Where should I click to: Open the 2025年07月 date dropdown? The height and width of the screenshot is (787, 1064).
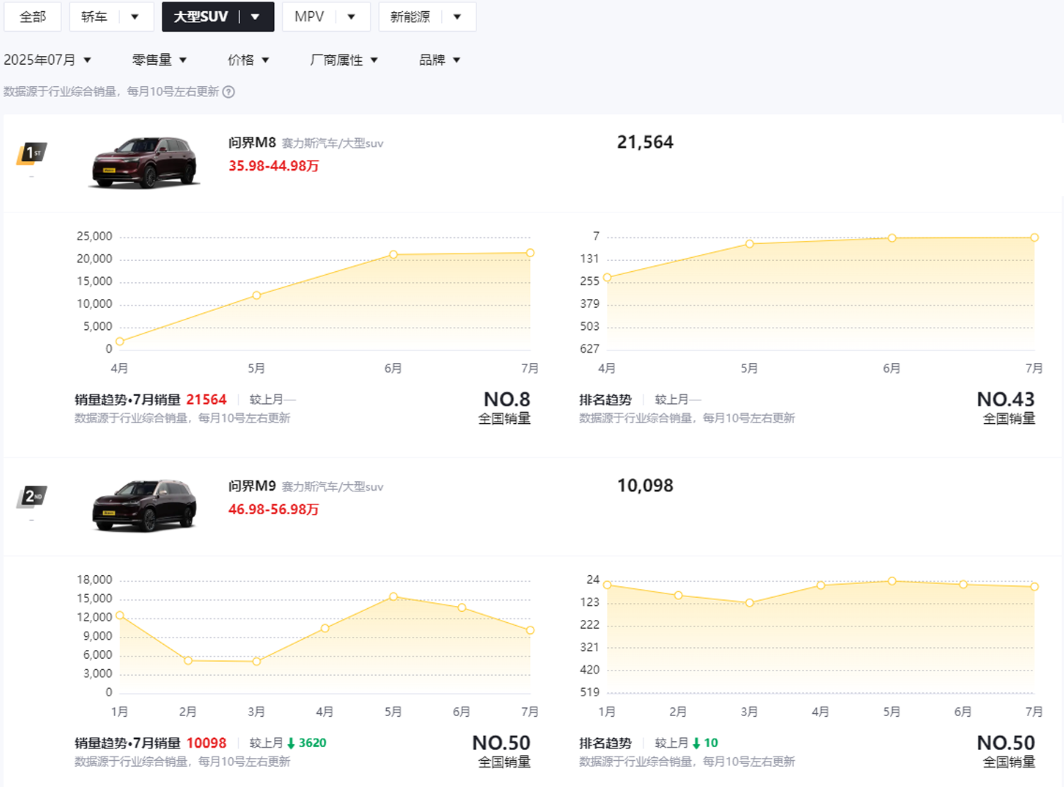tap(48, 60)
